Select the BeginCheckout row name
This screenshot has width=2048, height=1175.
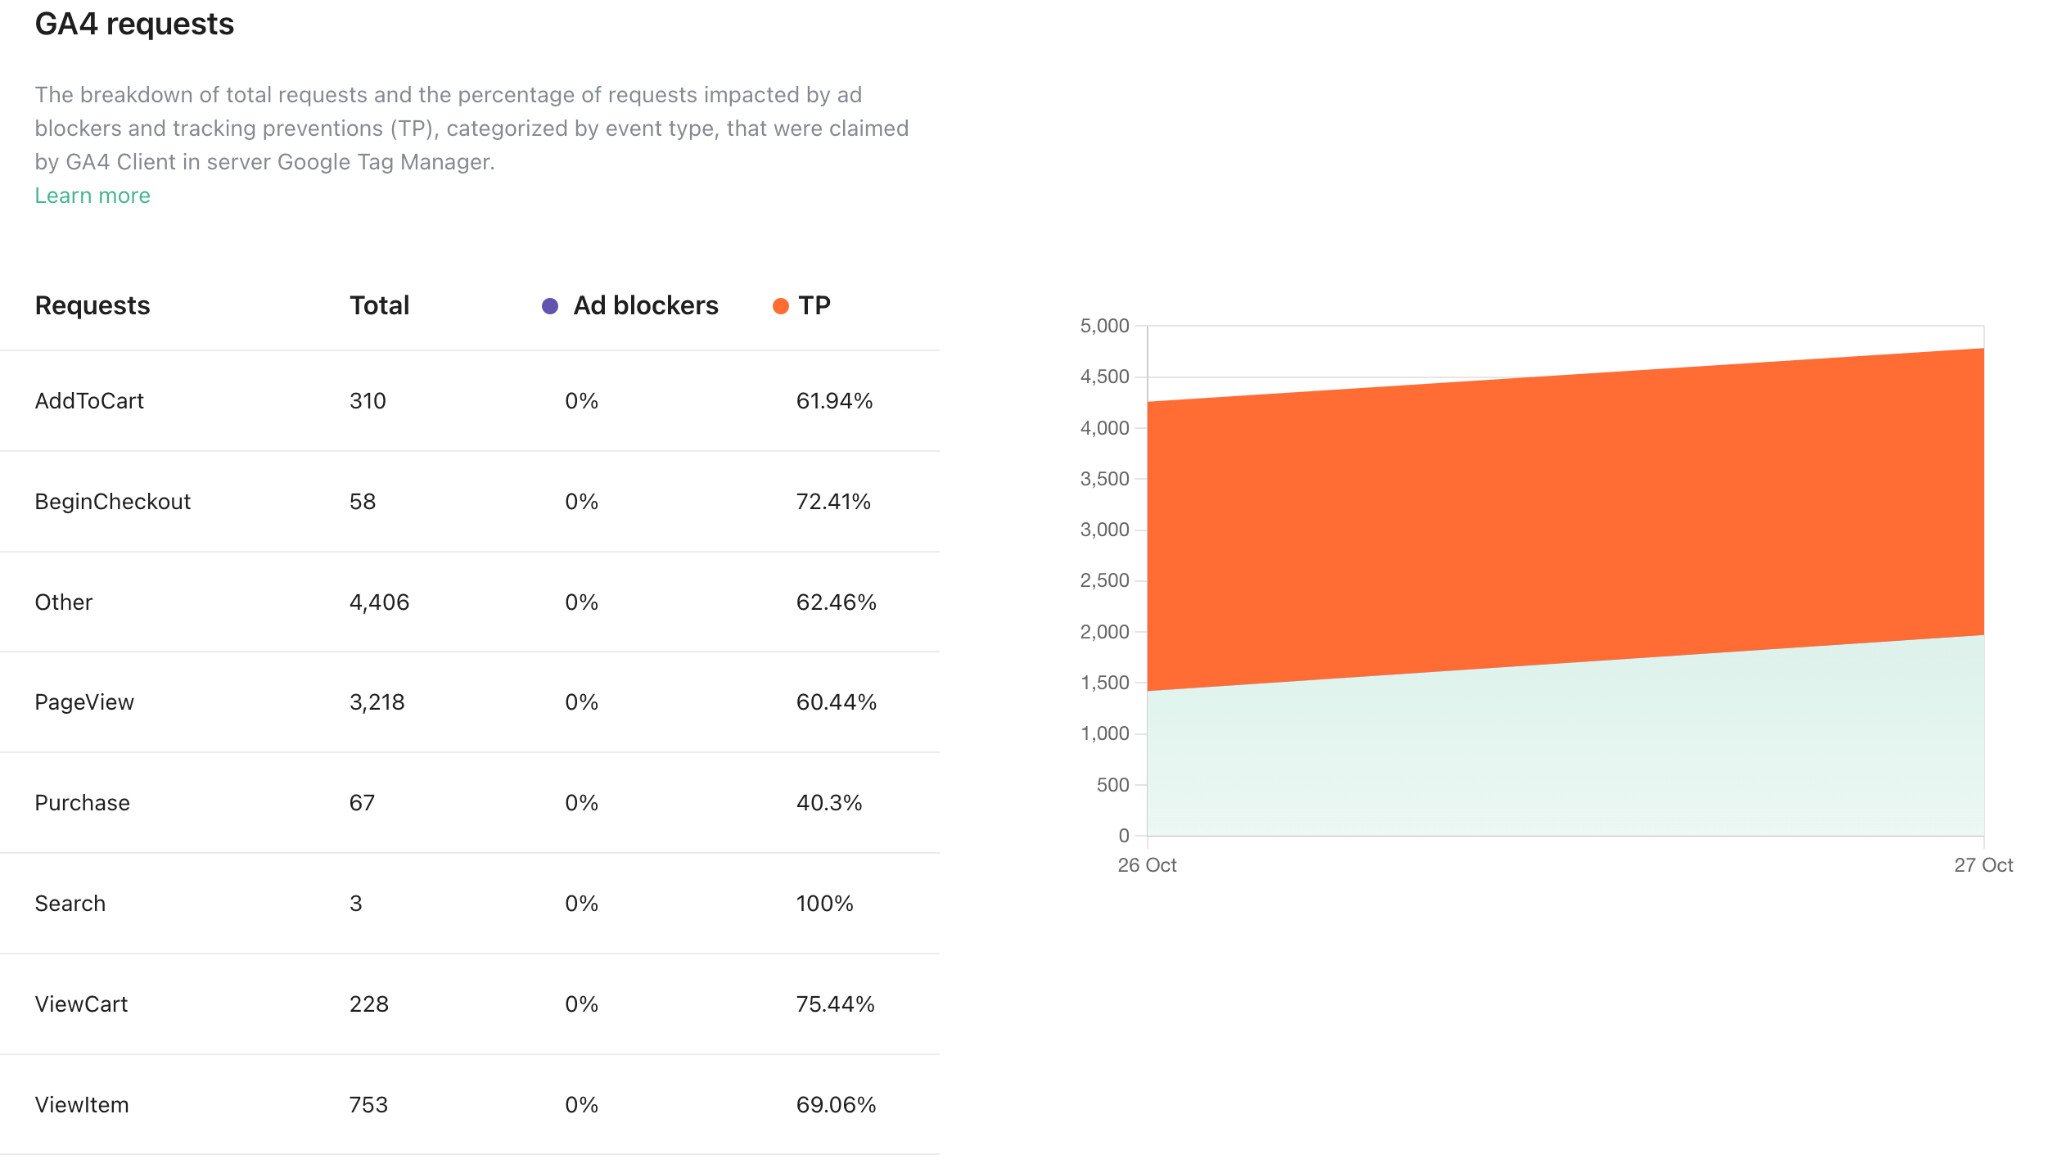point(112,502)
